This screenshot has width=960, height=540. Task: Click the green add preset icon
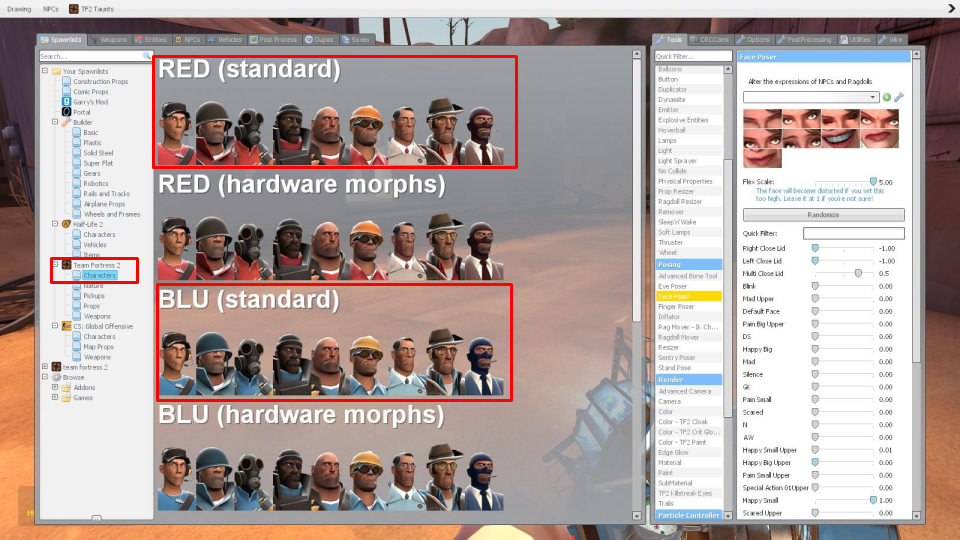point(887,97)
